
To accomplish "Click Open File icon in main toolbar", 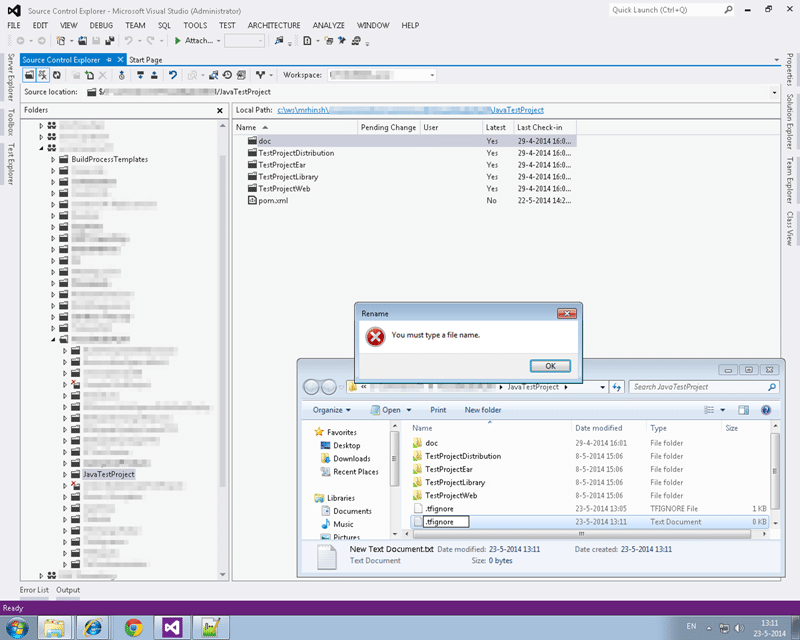I will pos(83,41).
